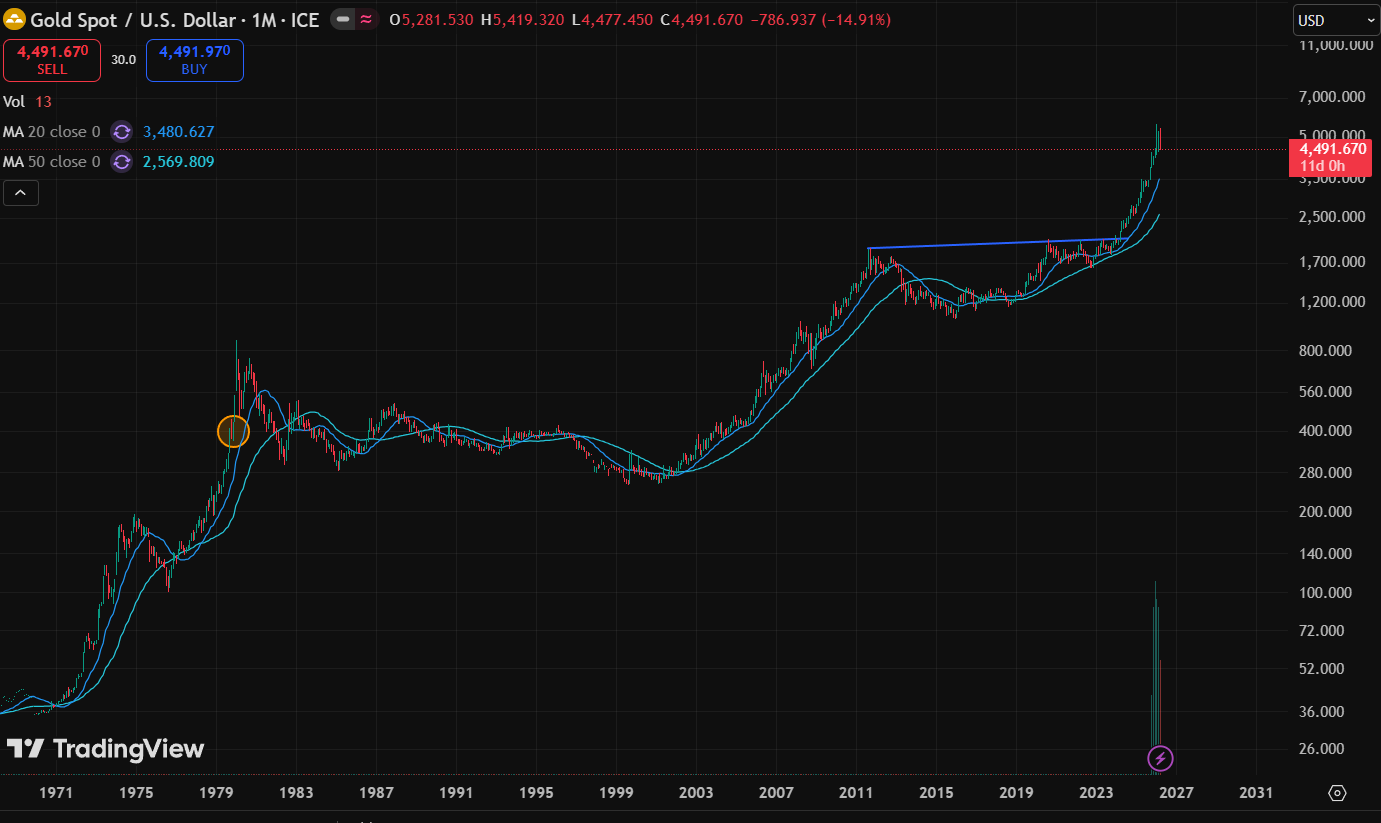
Task: Select the MA 20 close indicator label
Action: [x=51, y=132]
